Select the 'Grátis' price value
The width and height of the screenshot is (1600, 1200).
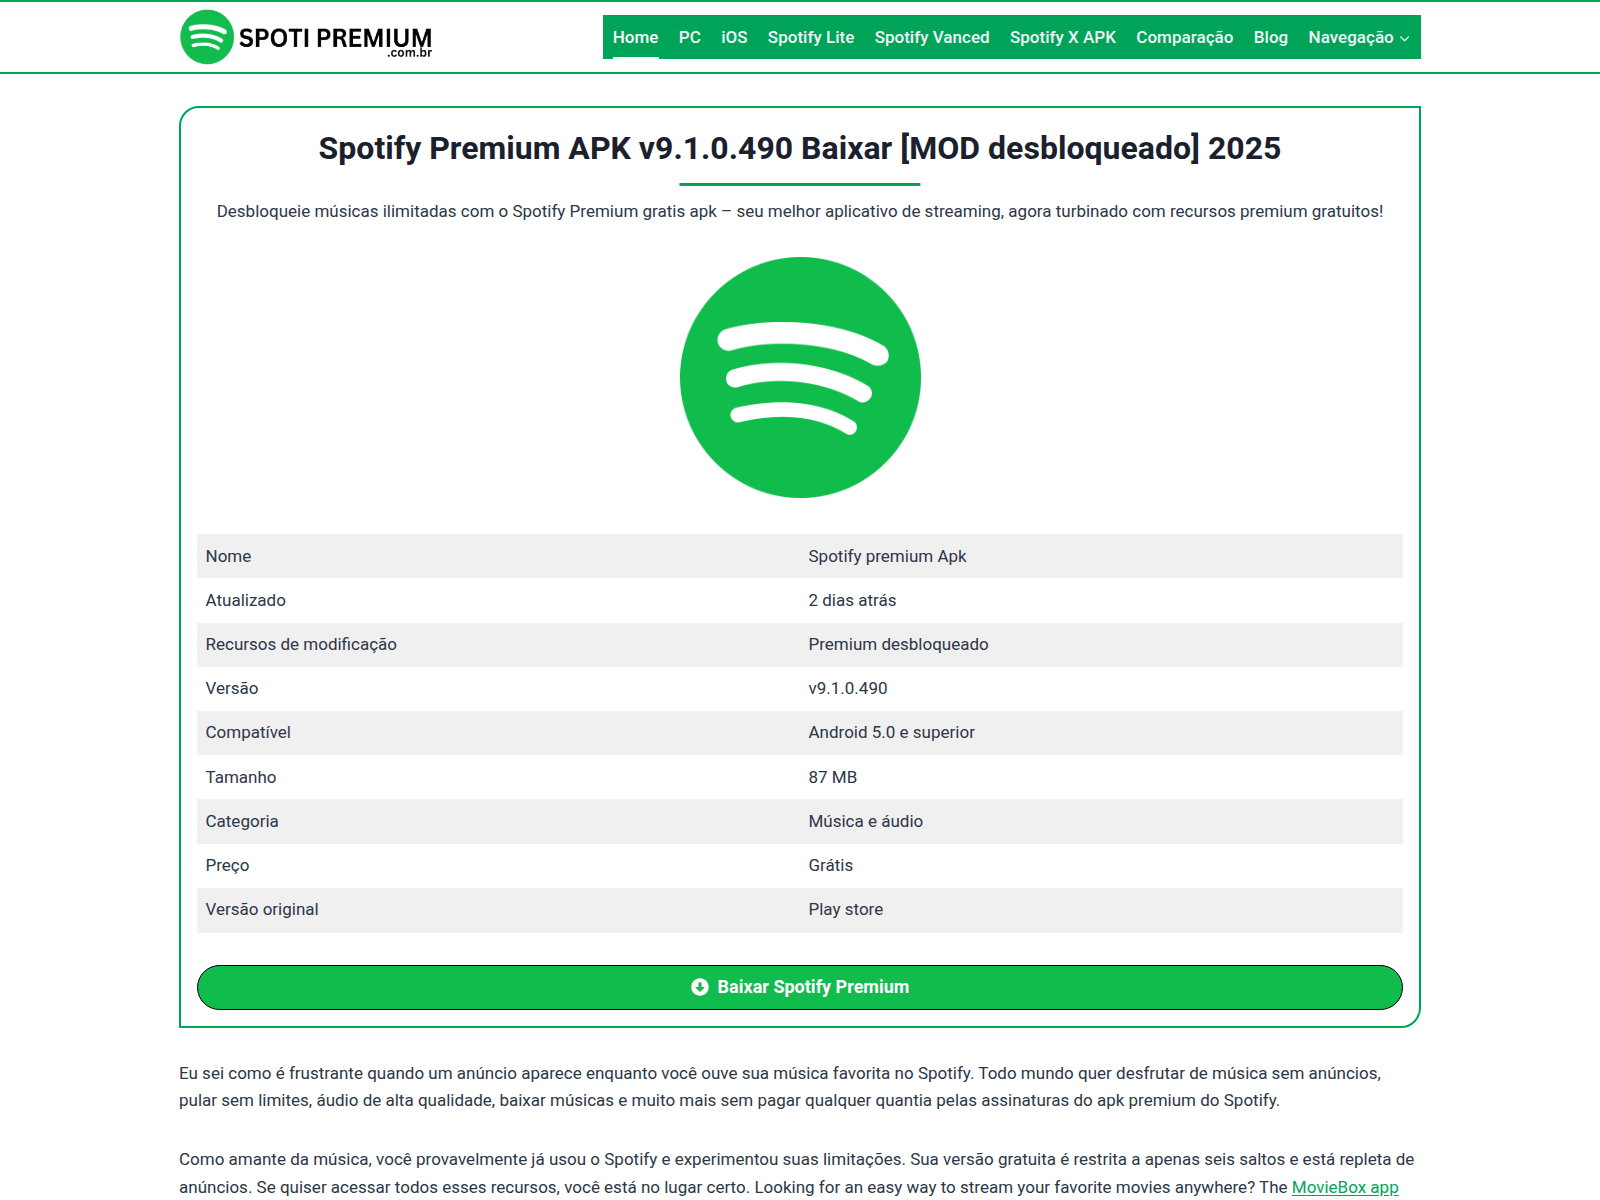(x=830, y=865)
